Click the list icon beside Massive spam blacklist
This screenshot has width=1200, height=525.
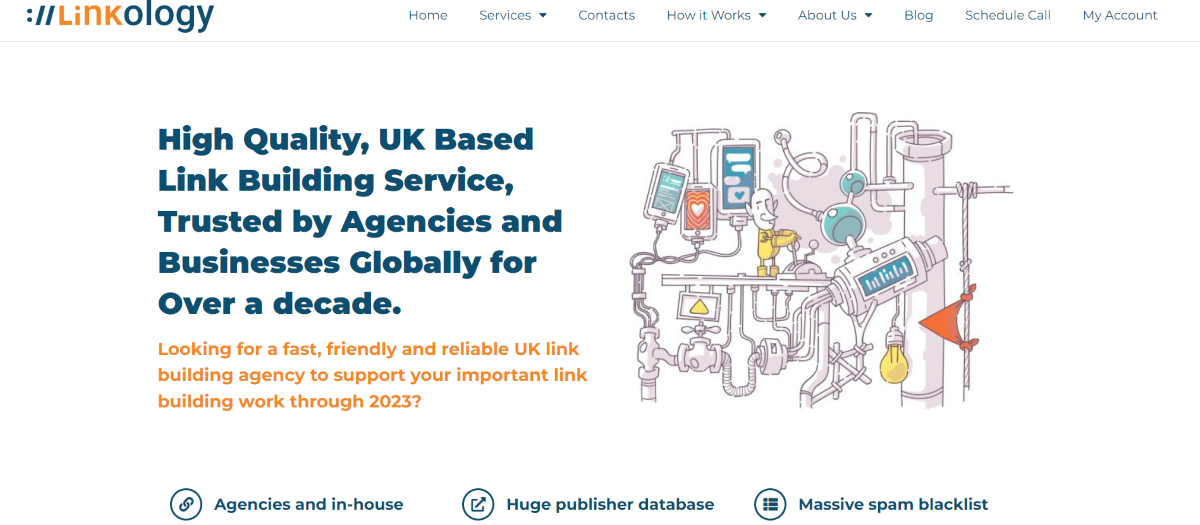770,505
